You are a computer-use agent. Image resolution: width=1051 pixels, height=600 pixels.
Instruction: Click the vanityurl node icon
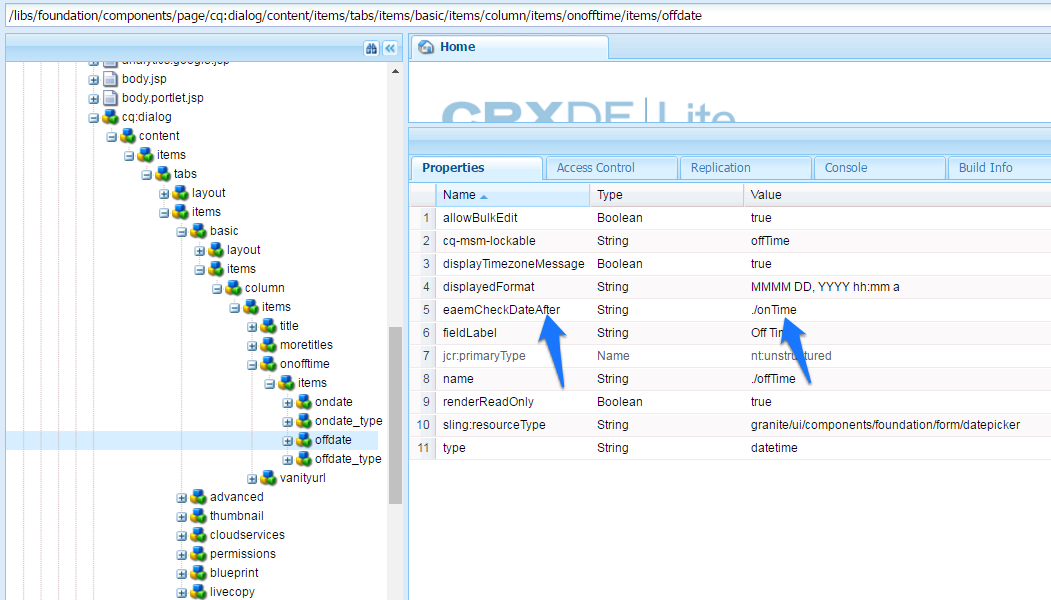coord(269,478)
